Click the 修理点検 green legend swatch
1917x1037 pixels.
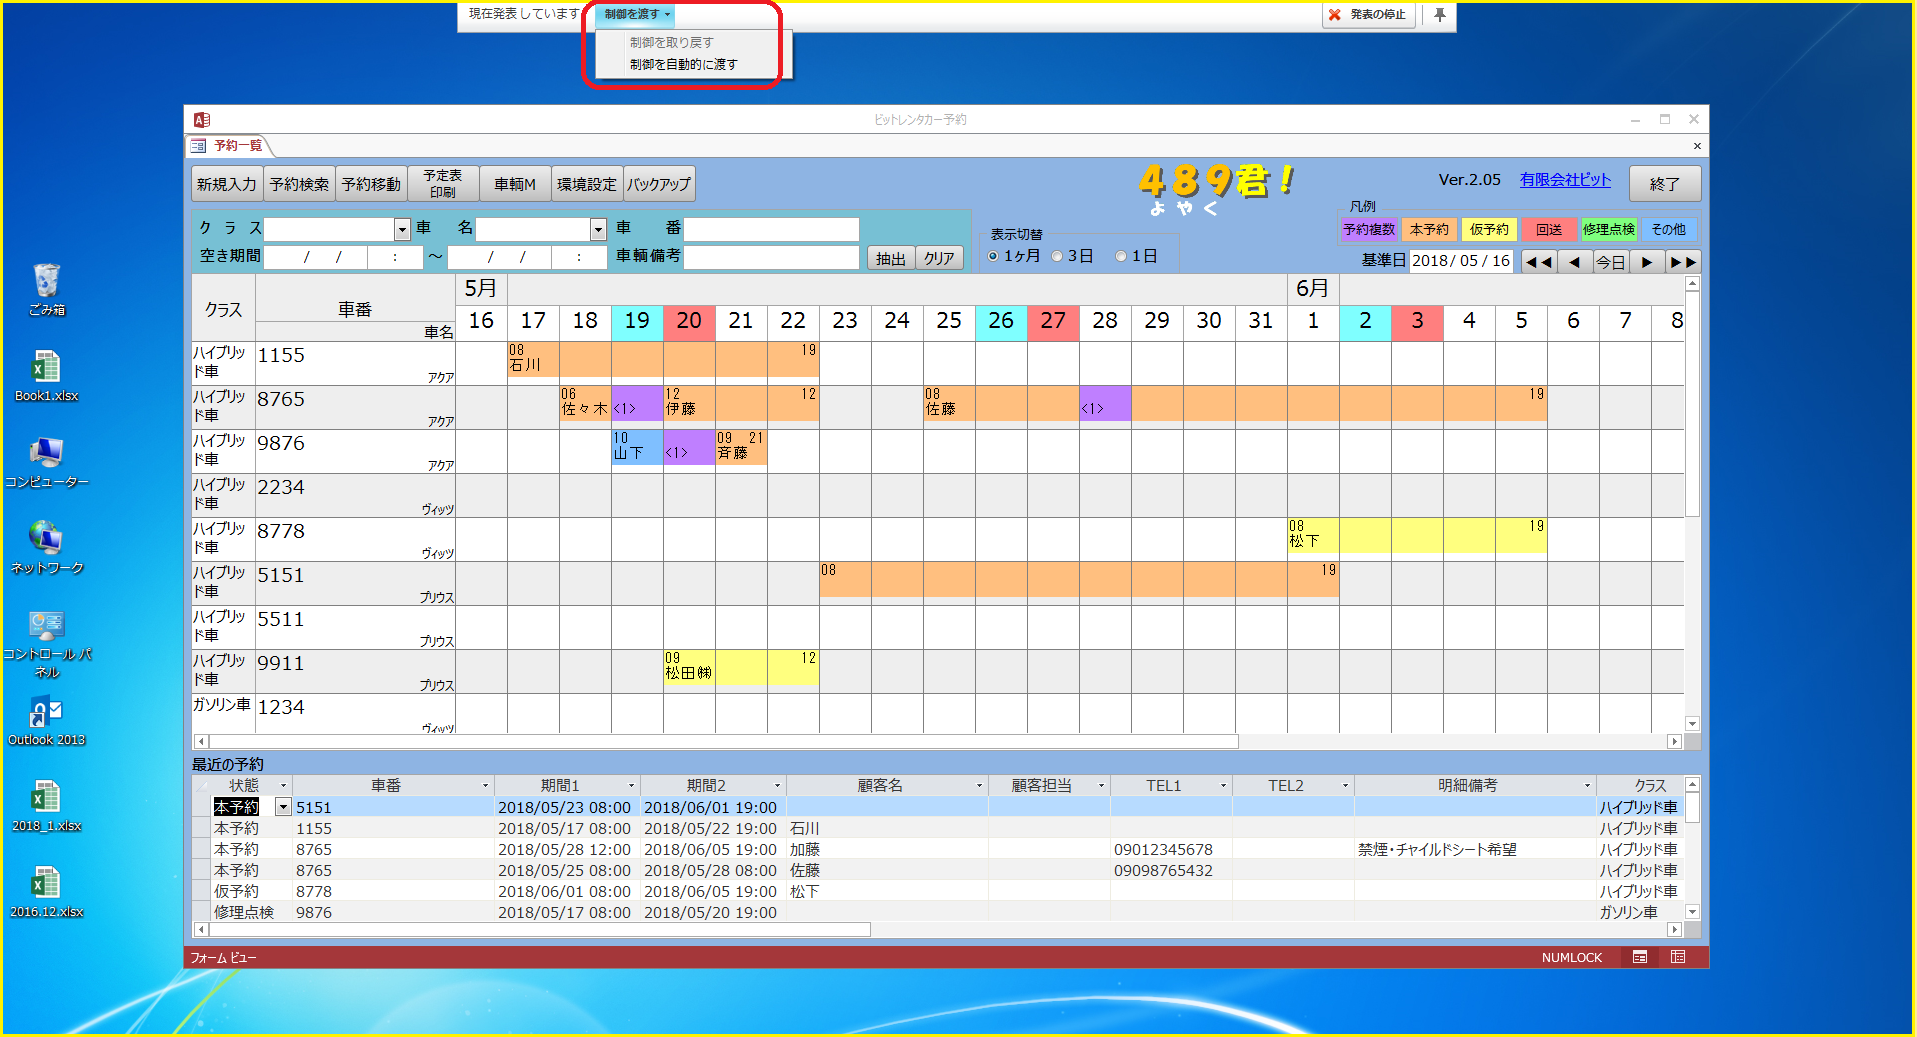click(x=1609, y=230)
